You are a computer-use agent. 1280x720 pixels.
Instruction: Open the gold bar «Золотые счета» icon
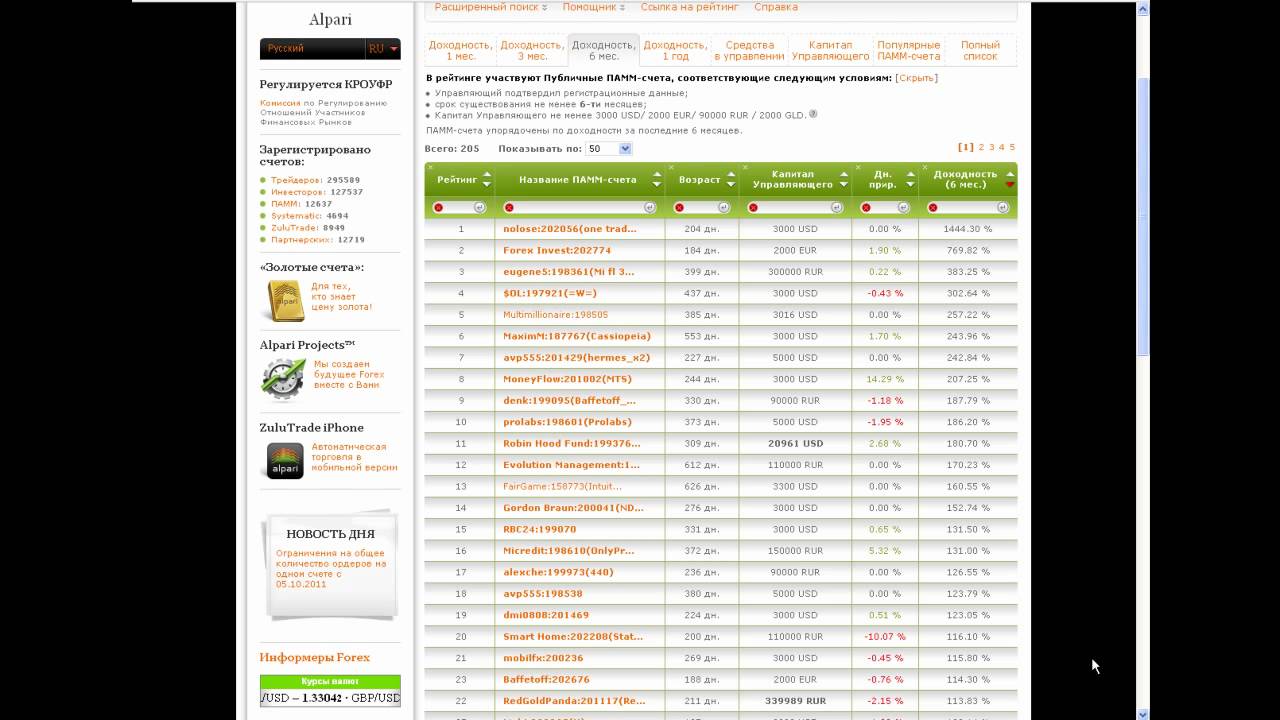click(286, 301)
